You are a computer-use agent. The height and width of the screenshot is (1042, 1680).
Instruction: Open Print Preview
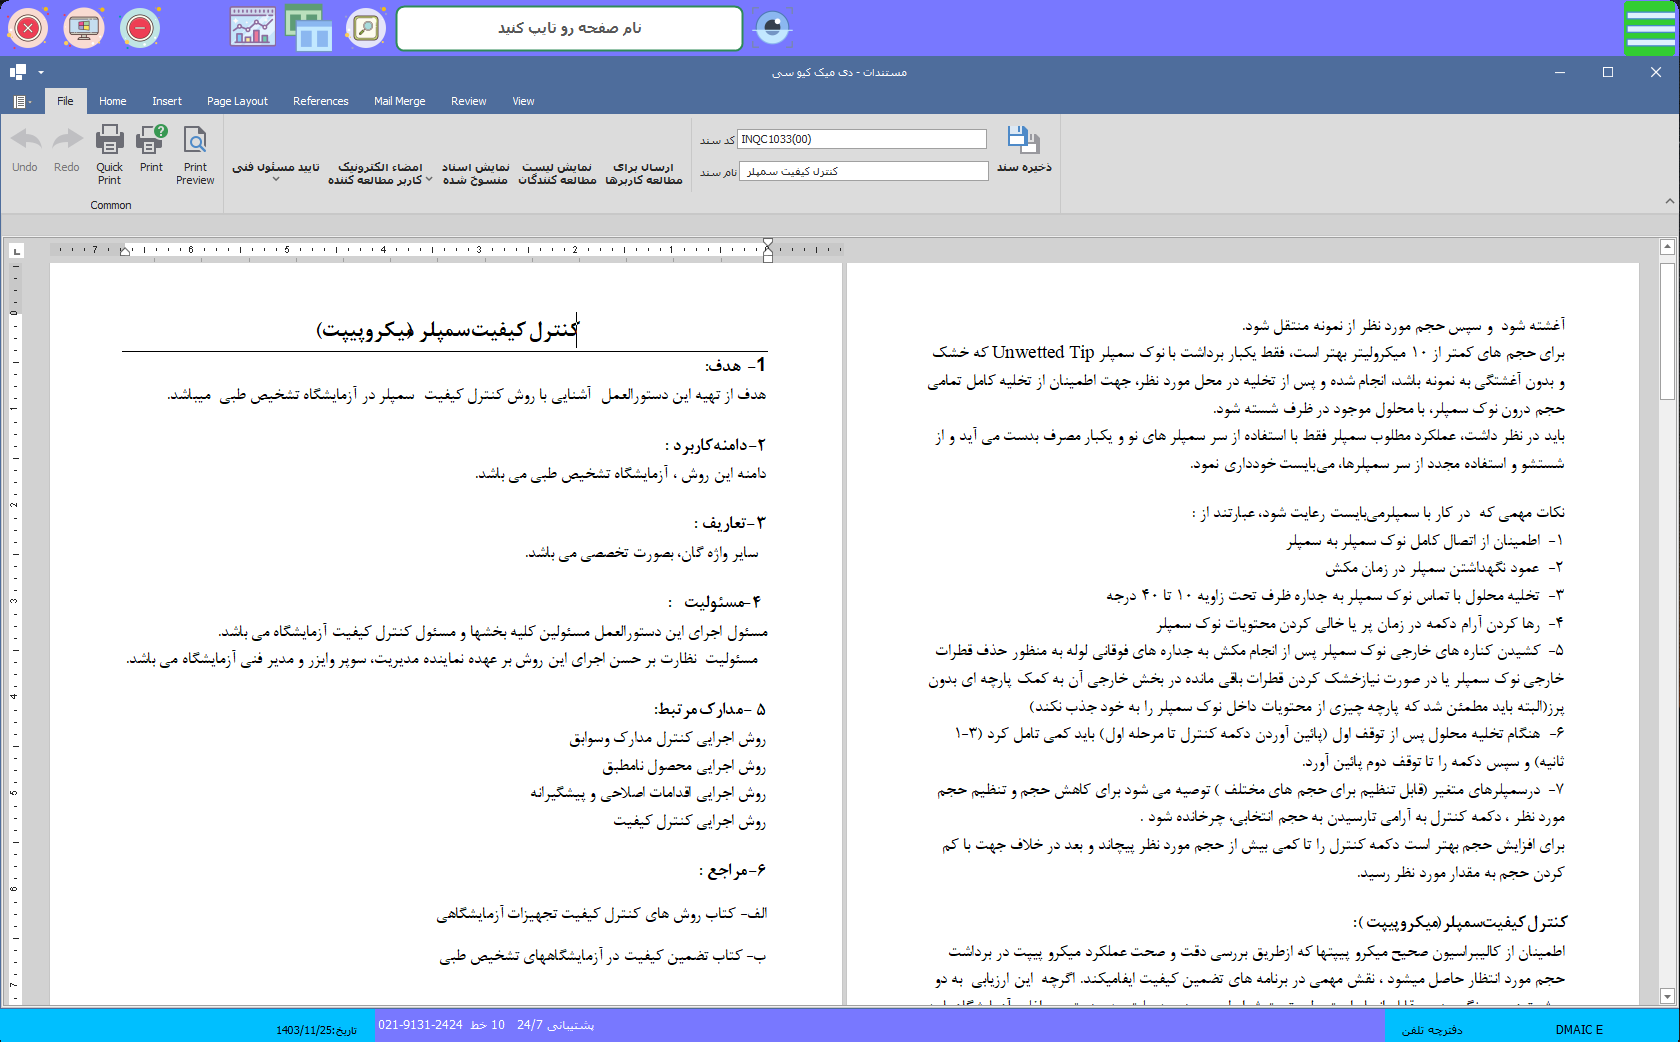[x=195, y=141]
